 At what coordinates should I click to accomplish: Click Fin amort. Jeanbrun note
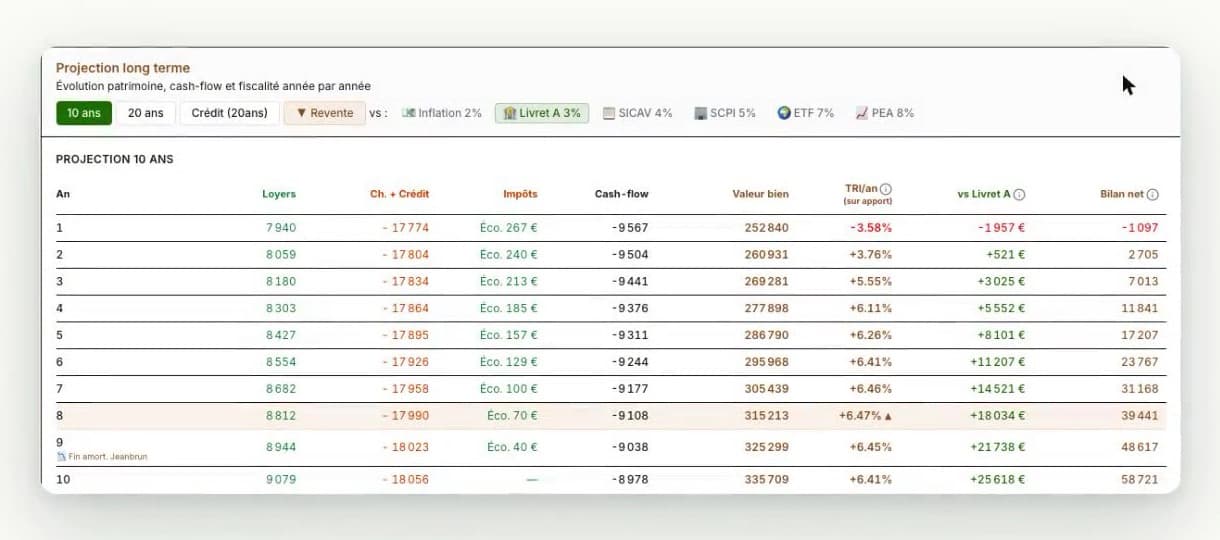tap(101, 457)
